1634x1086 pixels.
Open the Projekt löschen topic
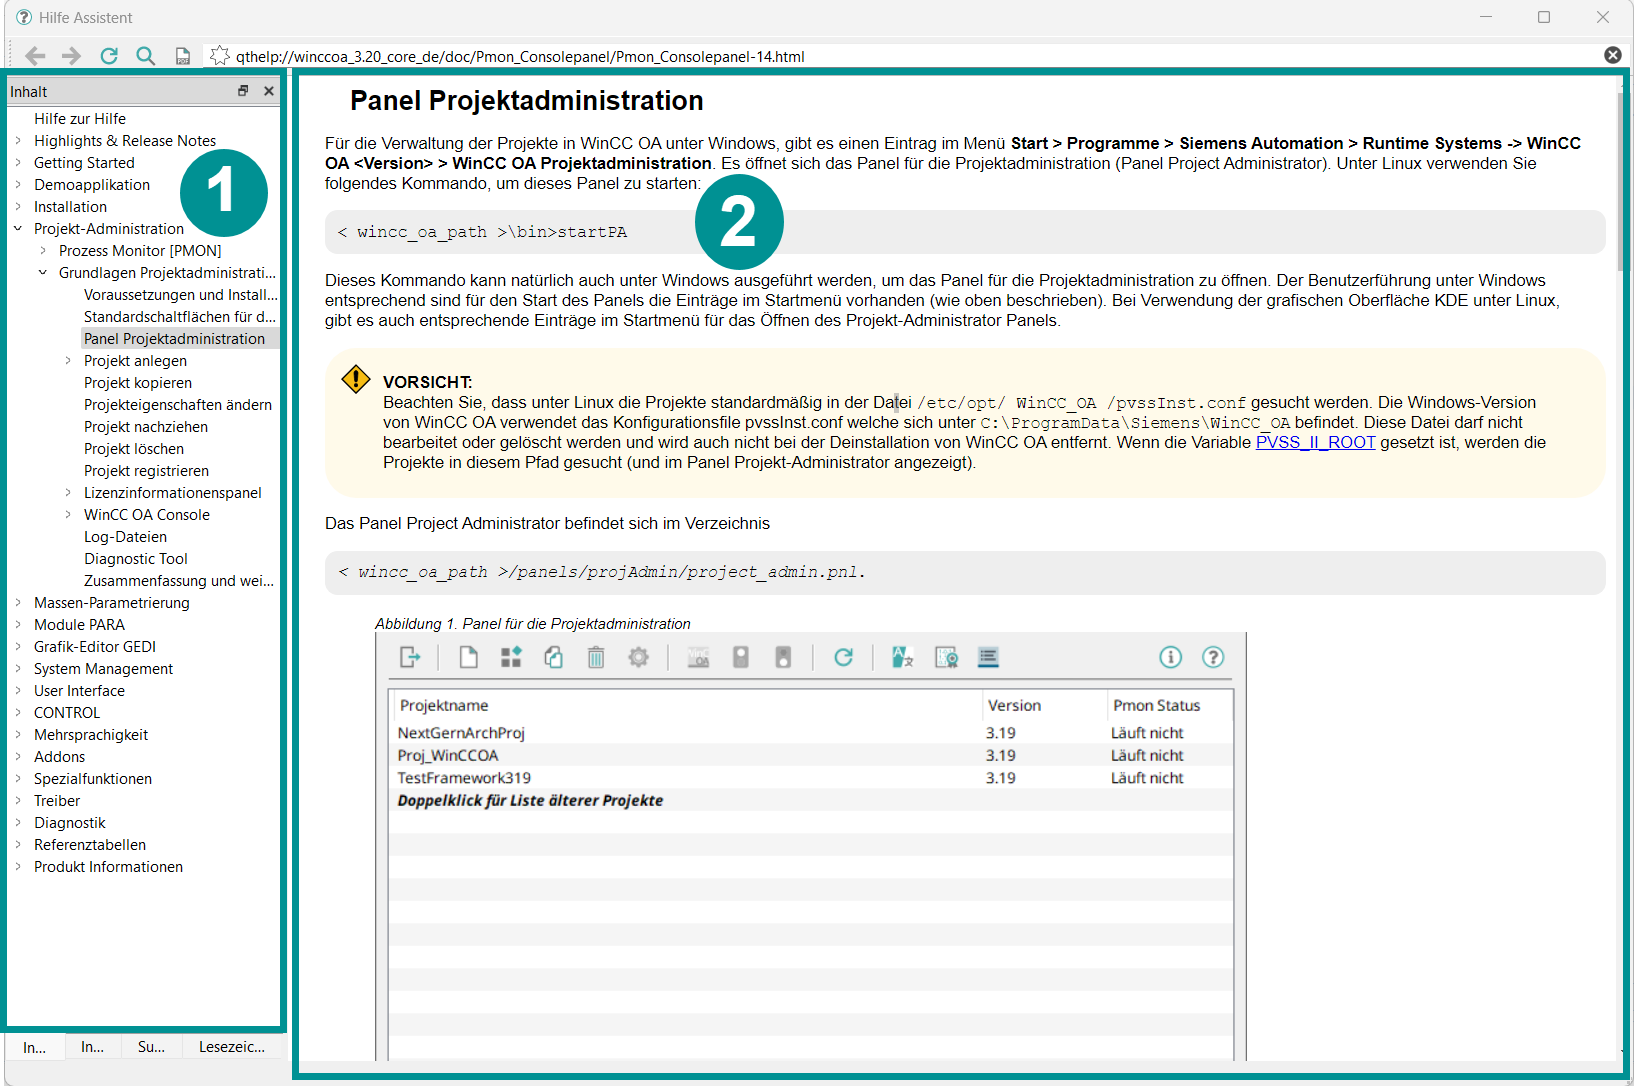pyautogui.click(x=134, y=449)
